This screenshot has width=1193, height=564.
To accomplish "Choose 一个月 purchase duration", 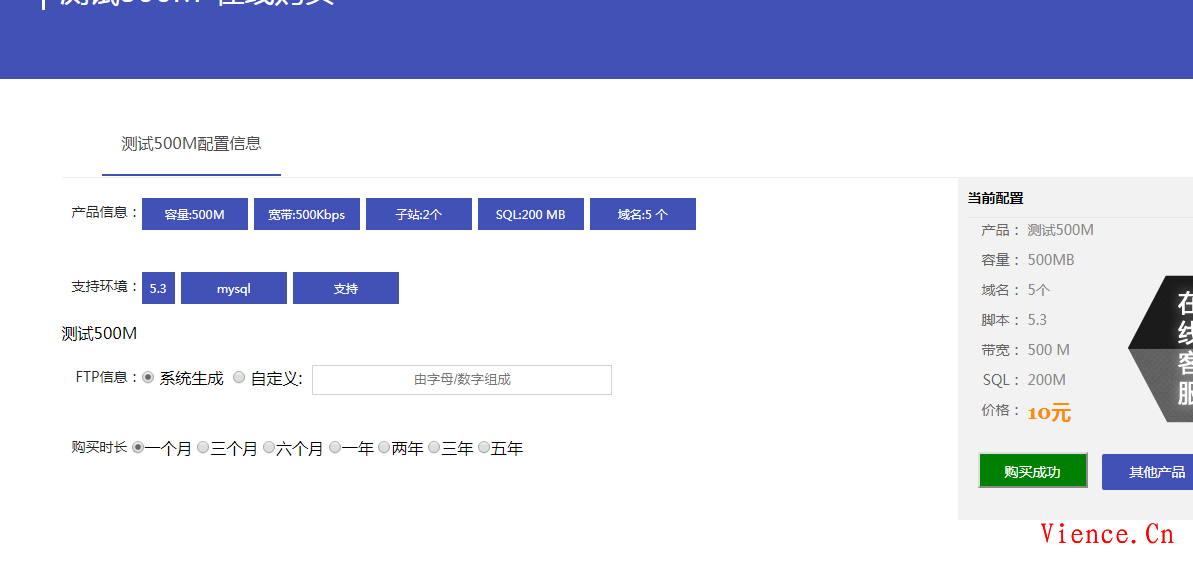I will click(138, 448).
